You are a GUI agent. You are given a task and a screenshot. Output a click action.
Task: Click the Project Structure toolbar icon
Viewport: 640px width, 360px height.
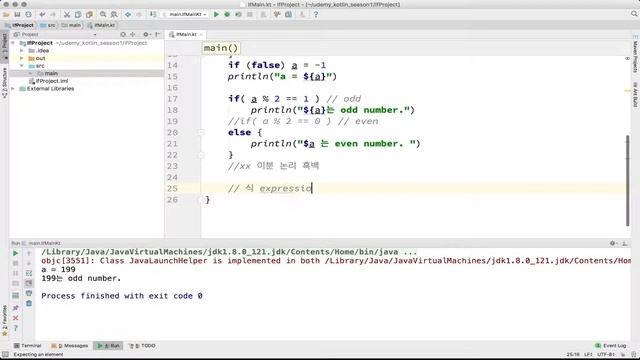(x=289, y=14)
